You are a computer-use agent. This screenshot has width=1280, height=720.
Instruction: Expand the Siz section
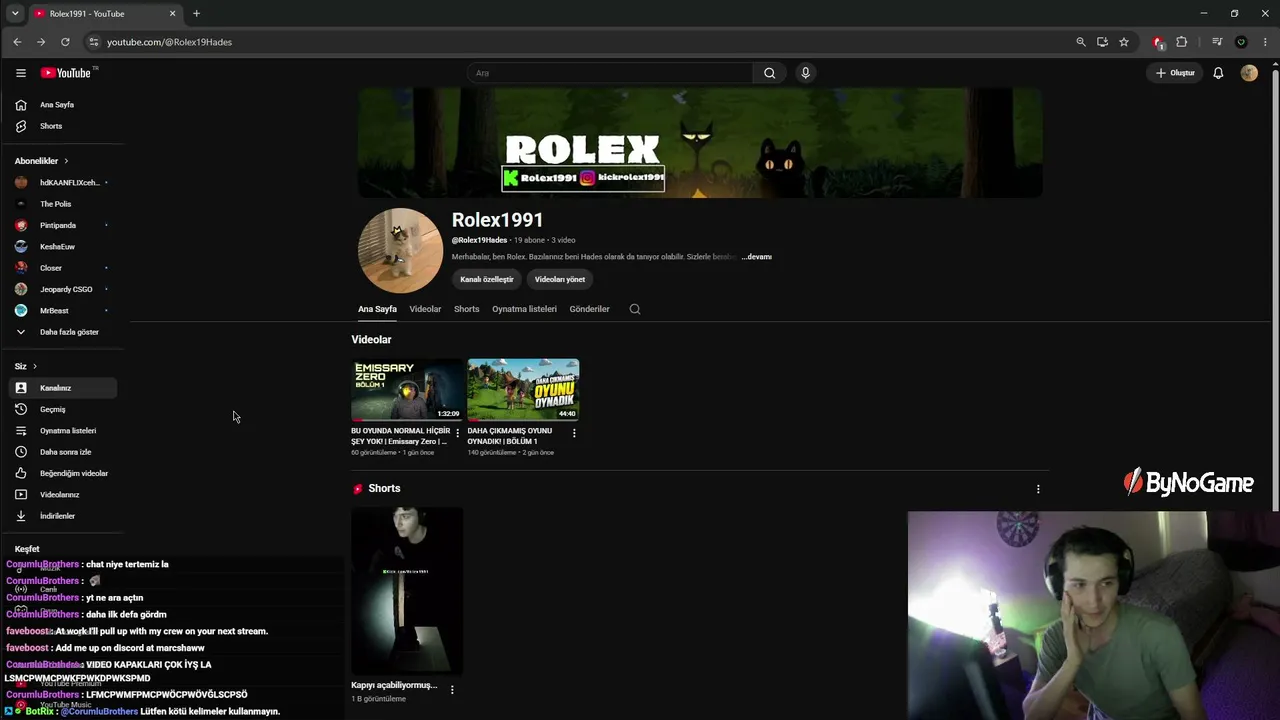pos(26,367)
